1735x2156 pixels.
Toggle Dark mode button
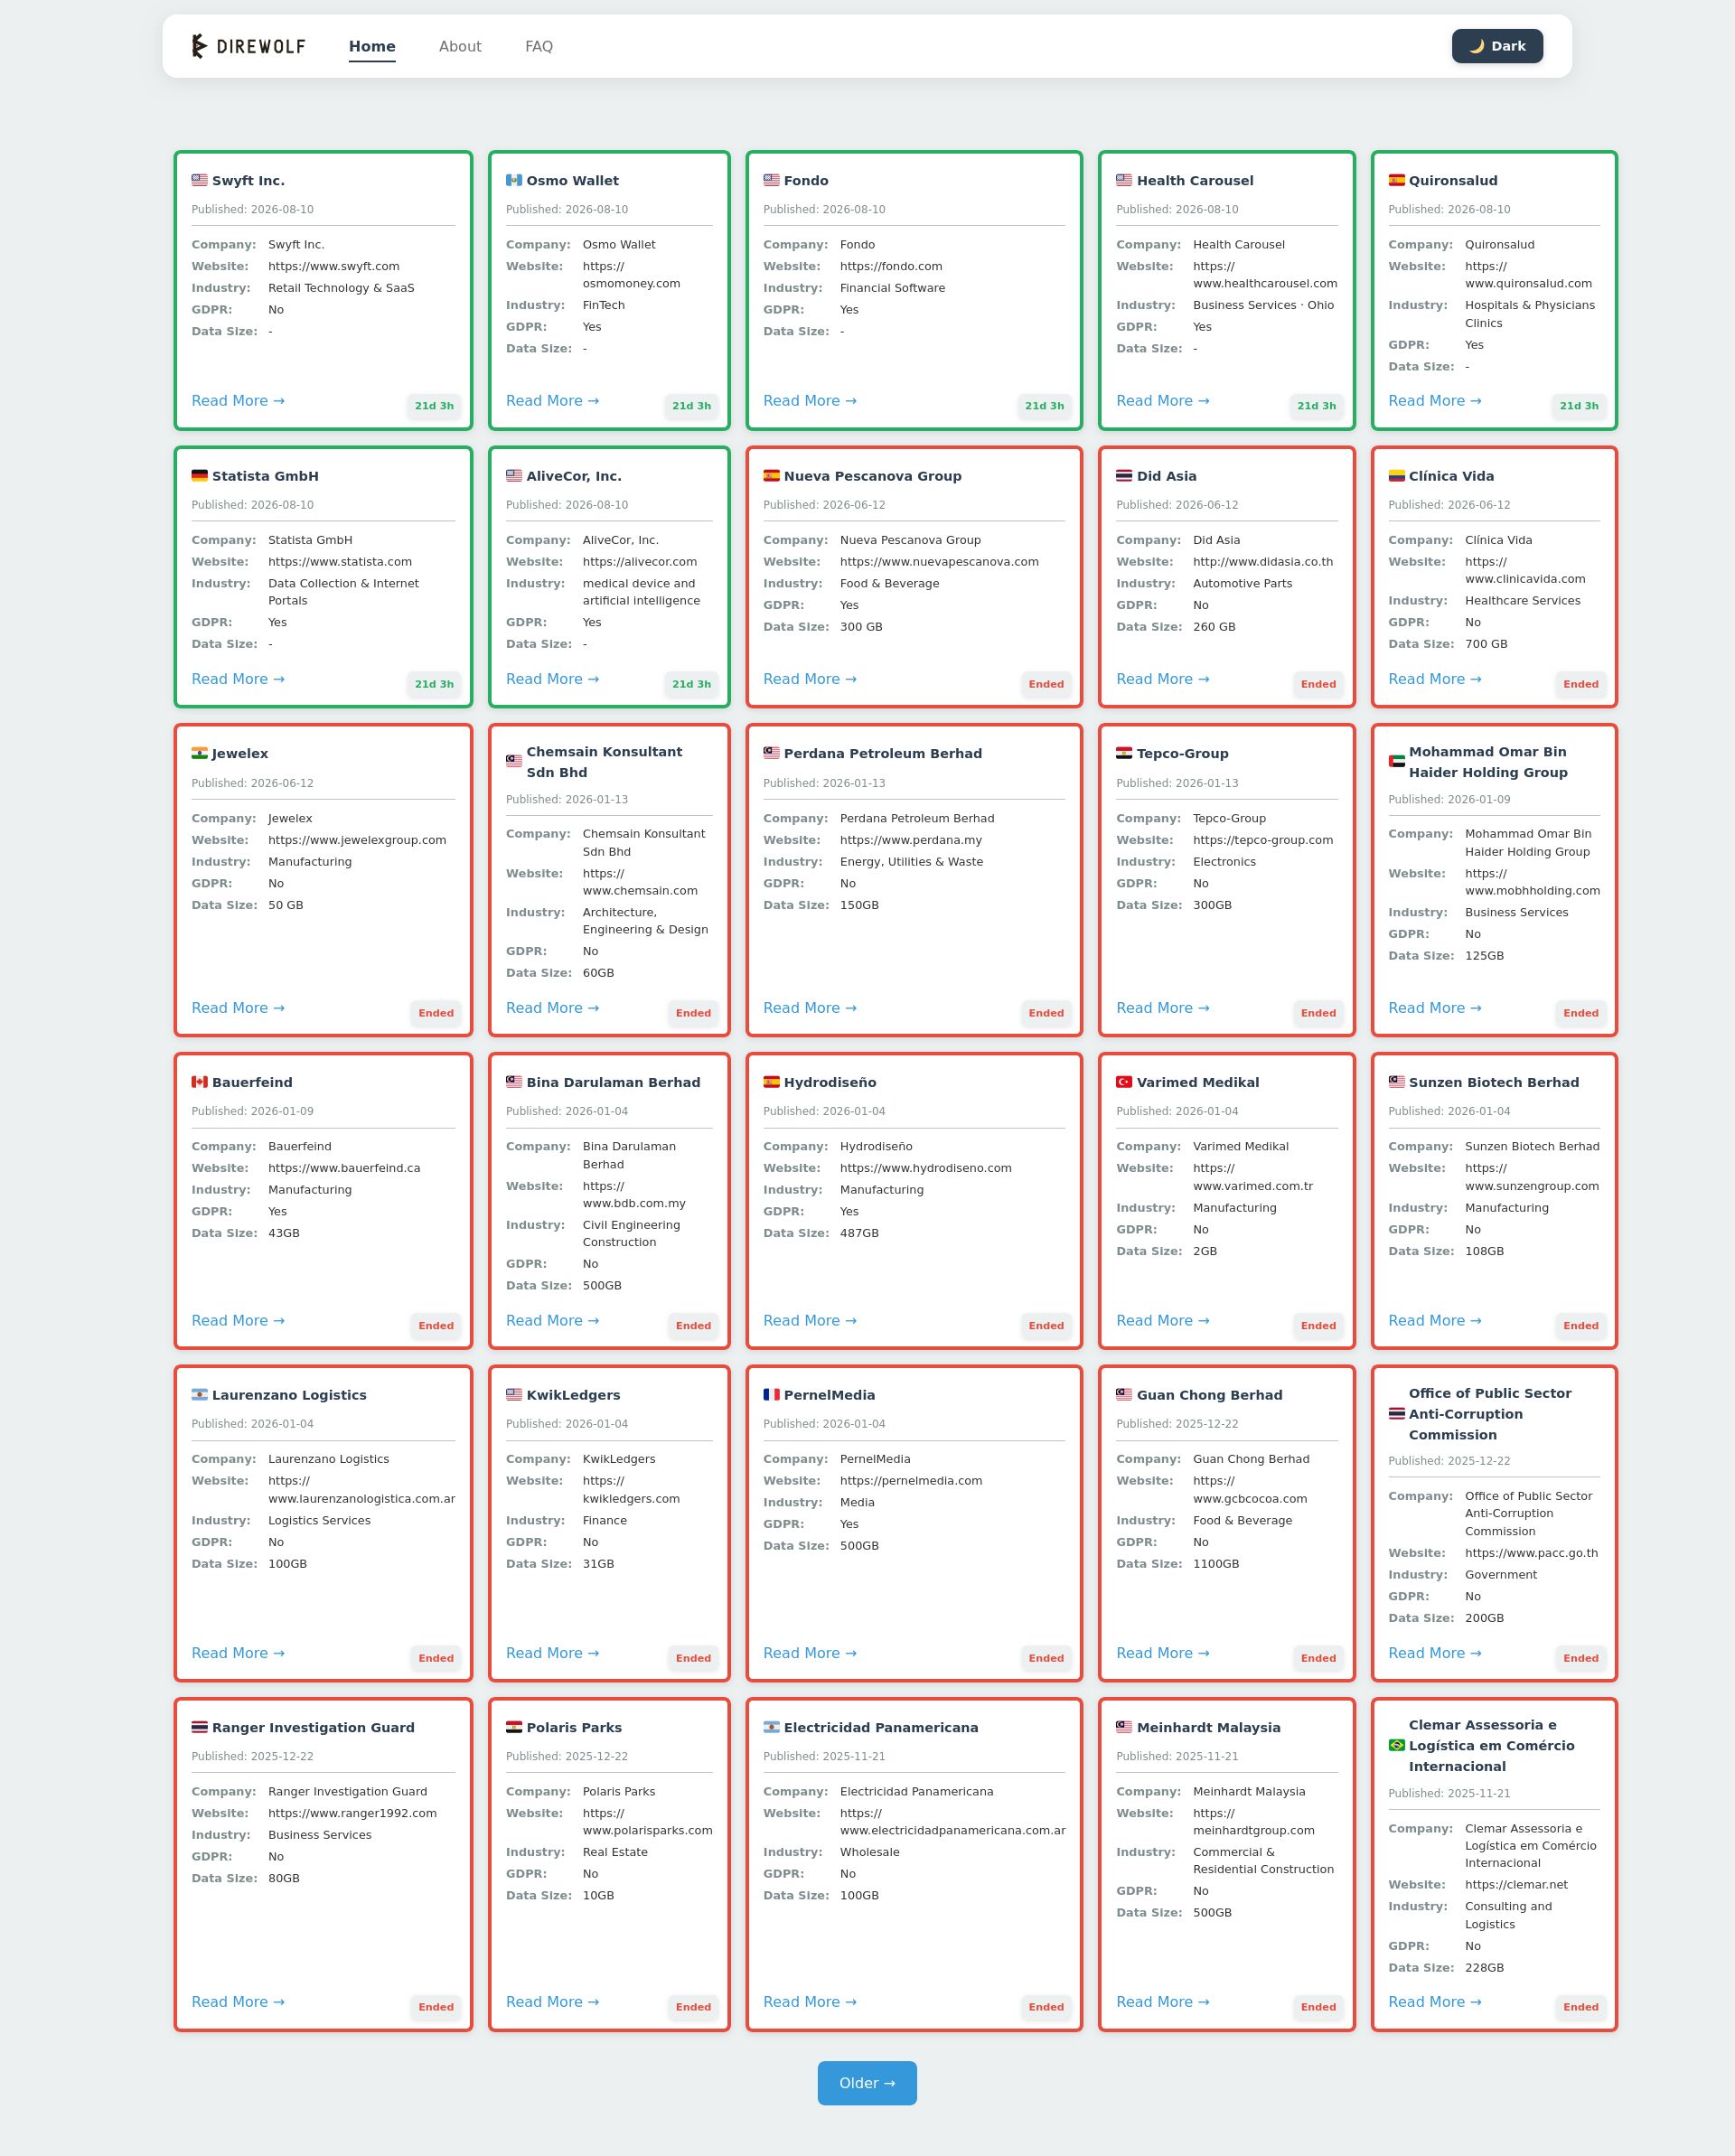coord(1497,46)
